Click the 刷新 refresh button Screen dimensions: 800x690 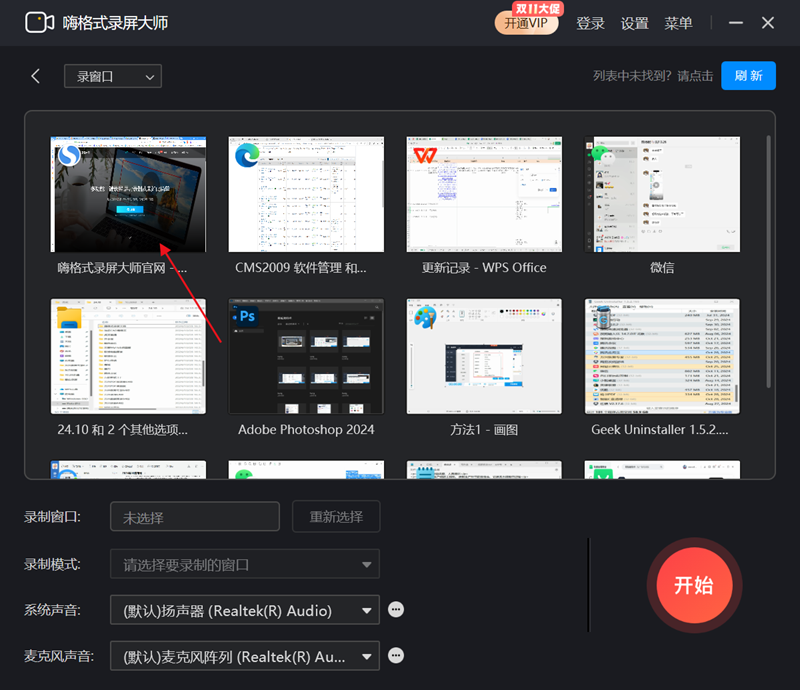pos(748,75)
